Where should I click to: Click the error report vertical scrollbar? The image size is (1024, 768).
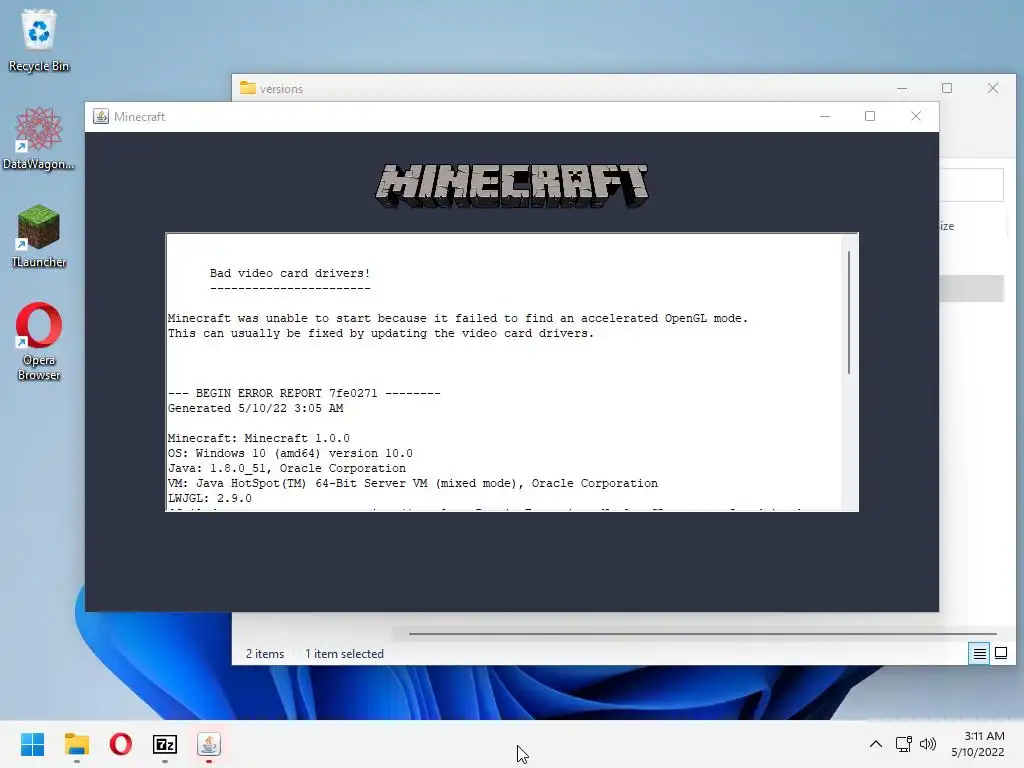coord(849,312)
